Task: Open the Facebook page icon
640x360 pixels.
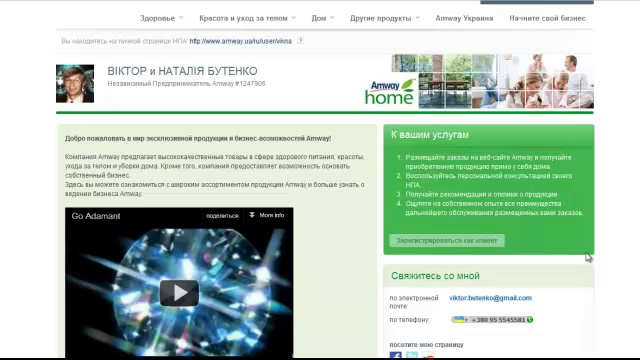Action: coord(396,355)
